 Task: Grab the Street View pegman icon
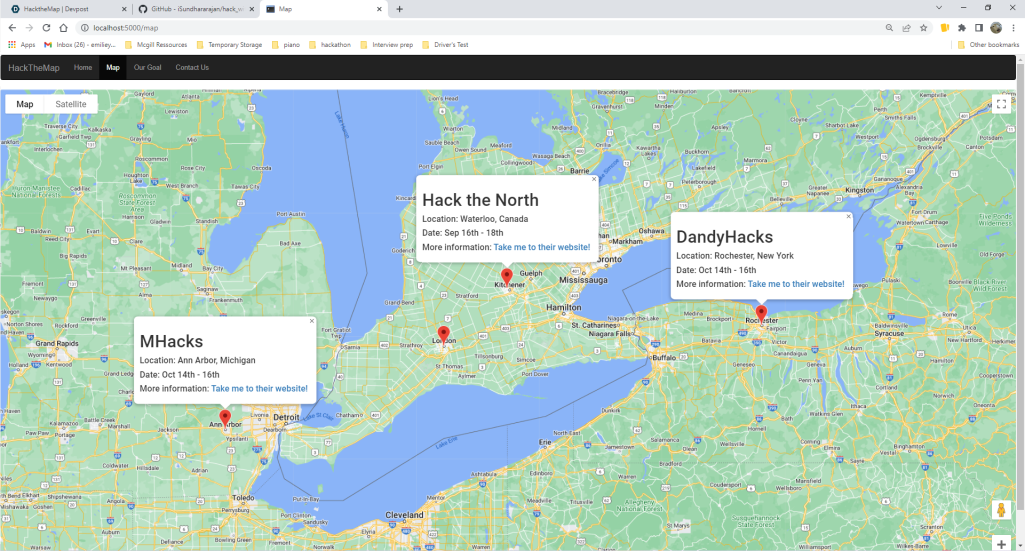point(1001,510)
